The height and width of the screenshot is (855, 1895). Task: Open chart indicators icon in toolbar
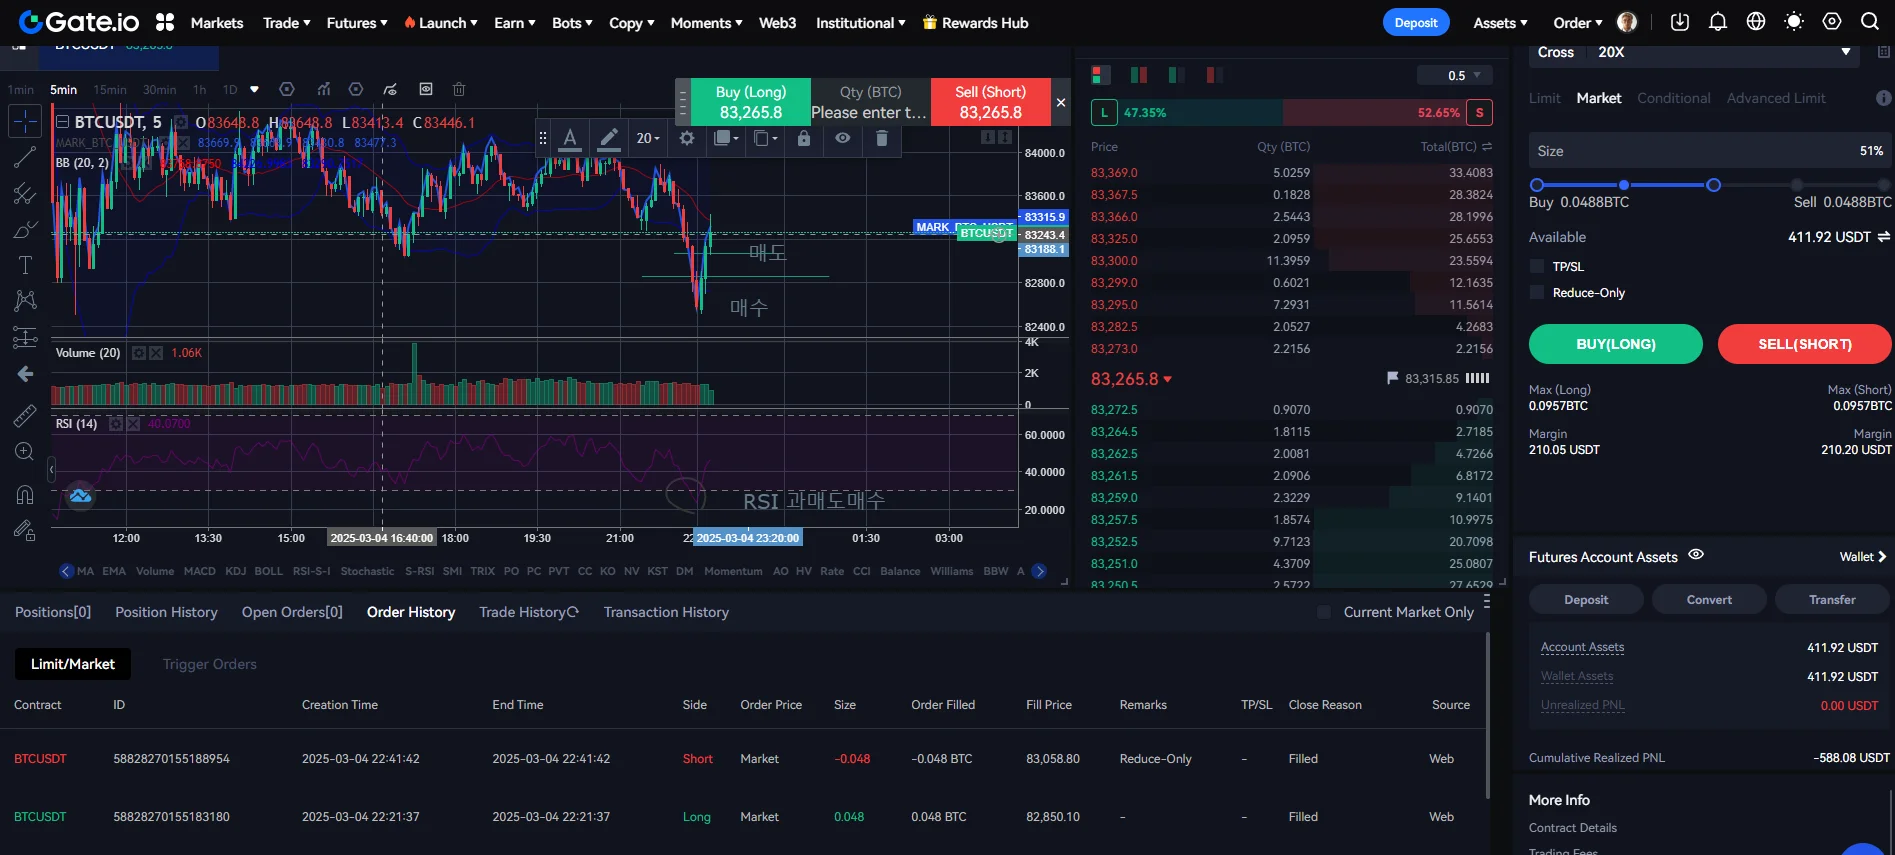coord(324,89)
